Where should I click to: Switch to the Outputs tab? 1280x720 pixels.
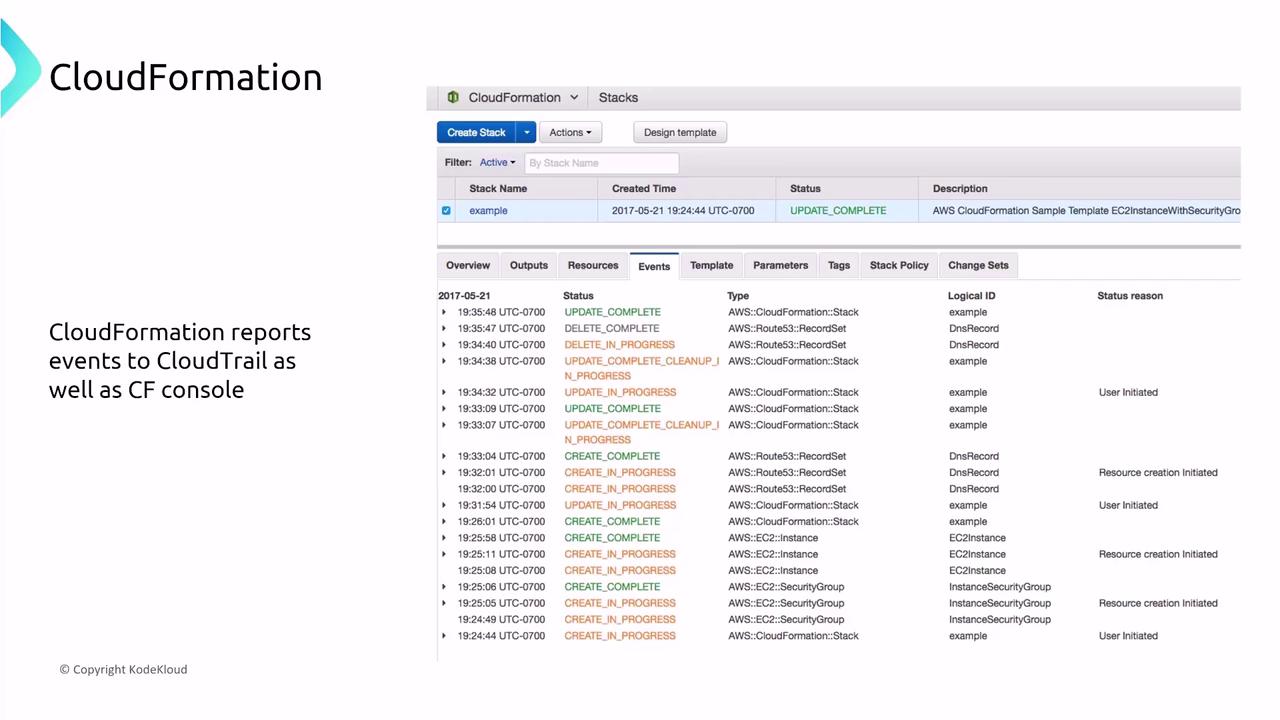pyautogui.click(x=529, y=265)
